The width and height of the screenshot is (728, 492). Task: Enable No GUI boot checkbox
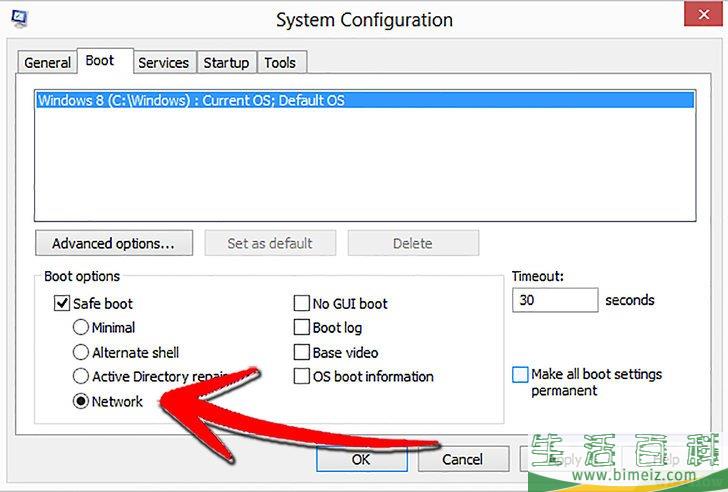pos(302,304)
